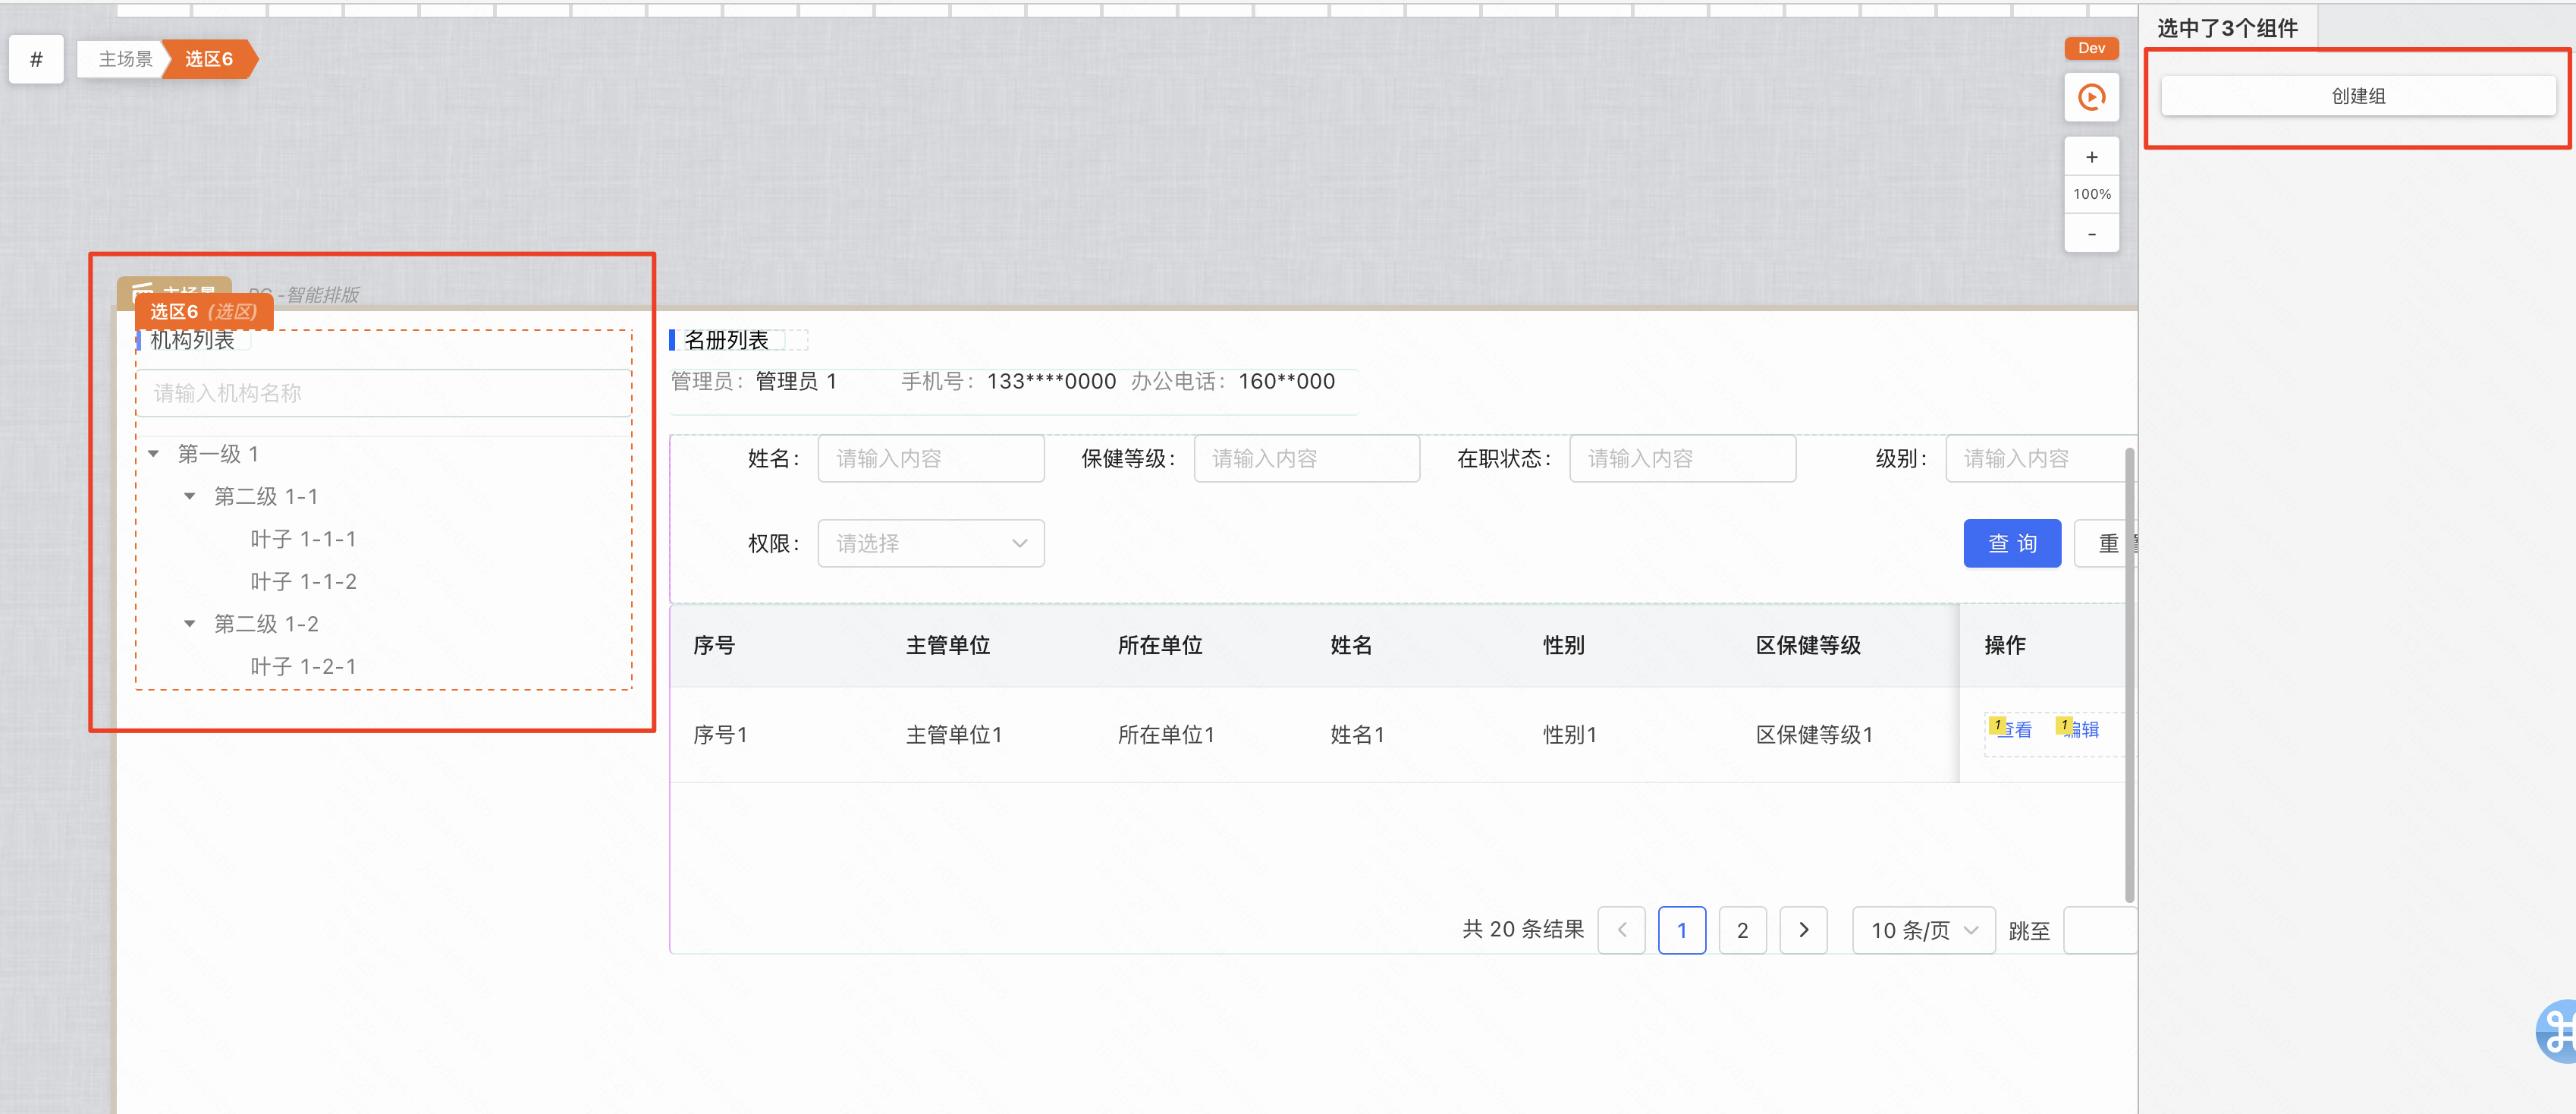Click the 区保健等级 column header
The width and height of the screenshot is (2576, 1114).
pos(1808,645)
